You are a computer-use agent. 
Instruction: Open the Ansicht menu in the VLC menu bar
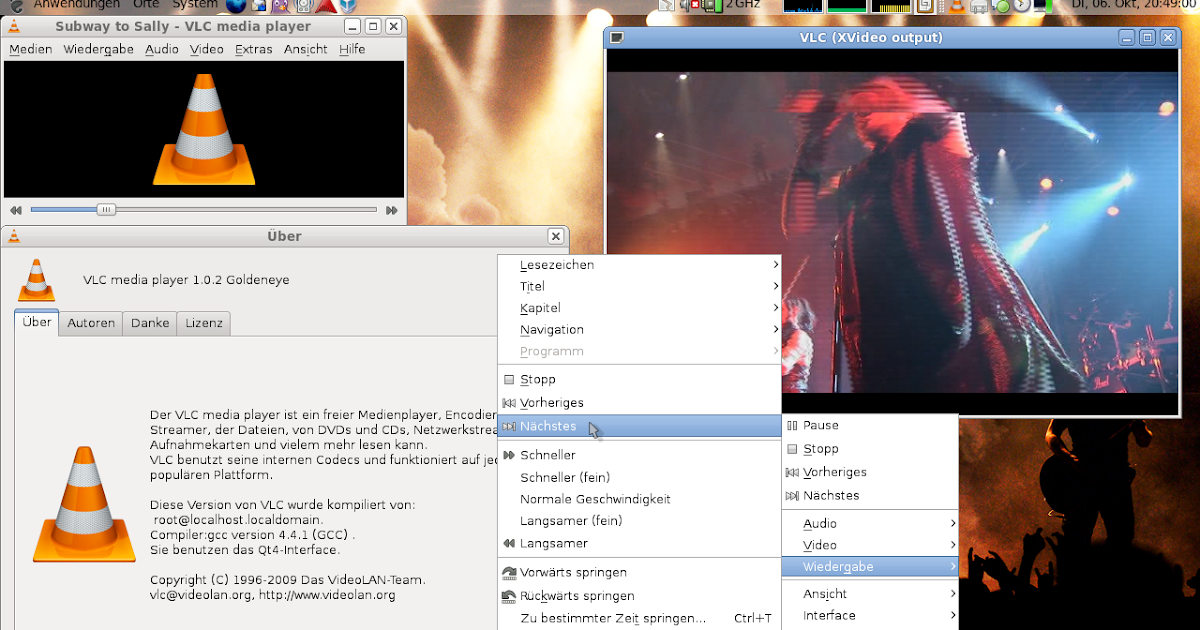point(306,49)
